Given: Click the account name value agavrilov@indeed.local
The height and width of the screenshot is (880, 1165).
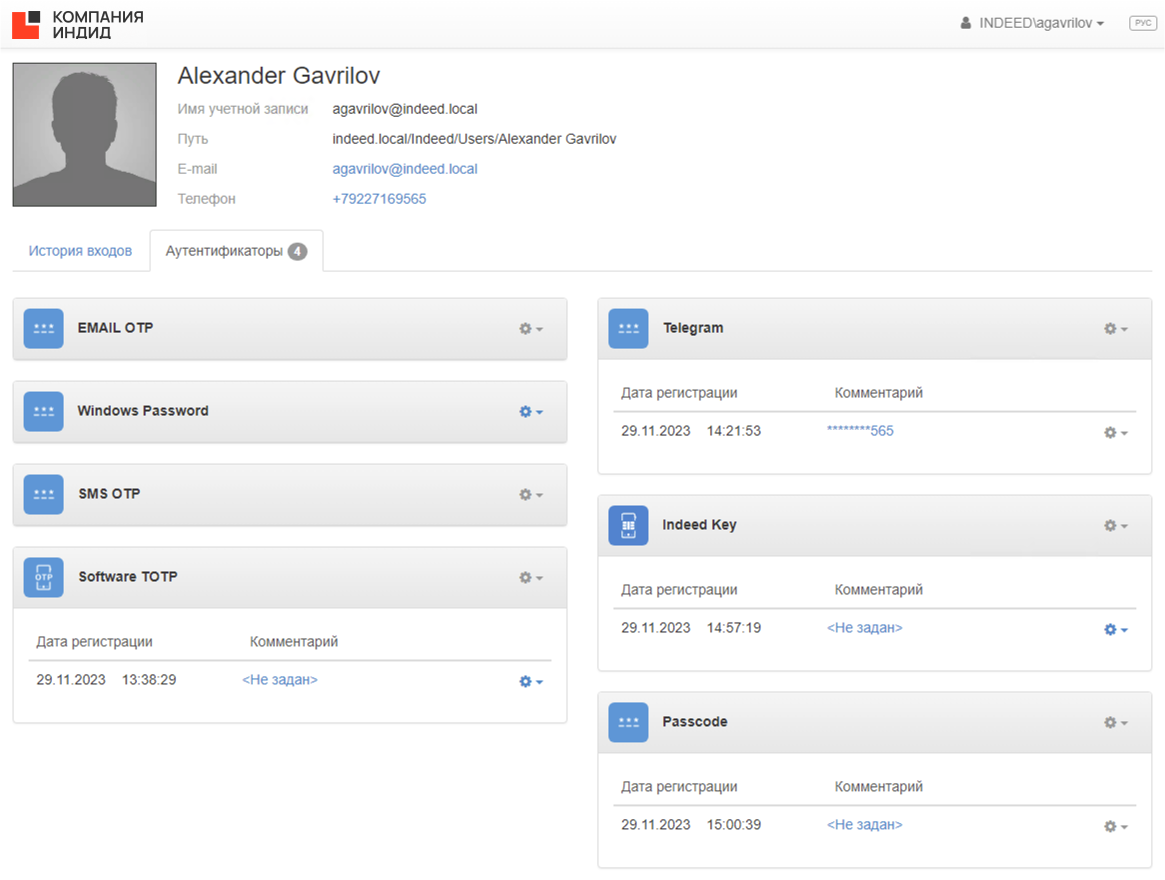Looking at the screenshot, I should (x=405, y=109).
